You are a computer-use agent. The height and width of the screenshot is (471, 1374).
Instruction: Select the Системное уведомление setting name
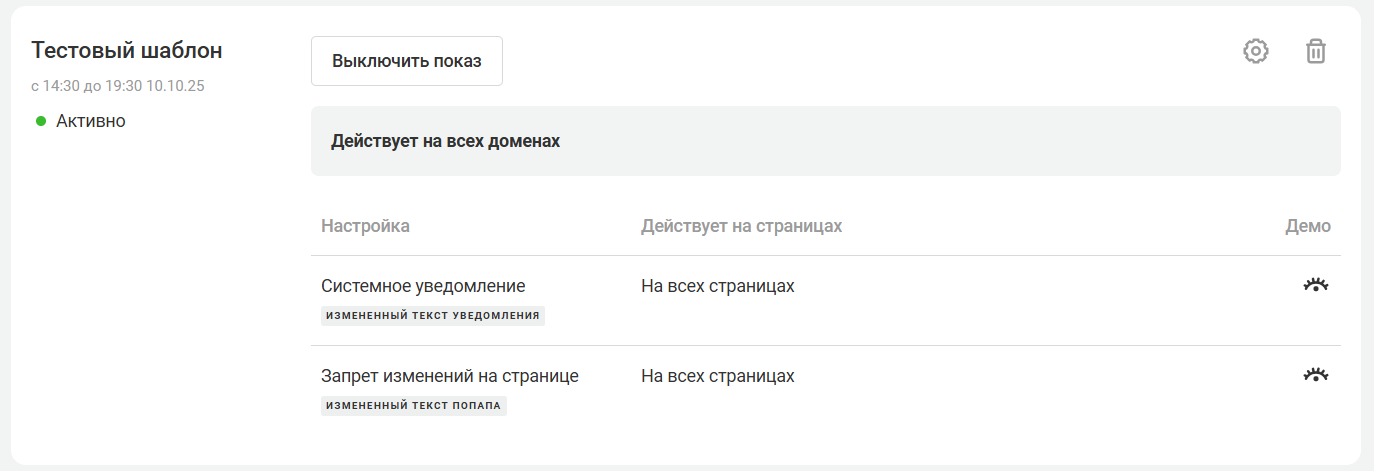pyautogui.click(x=423, y=286)
